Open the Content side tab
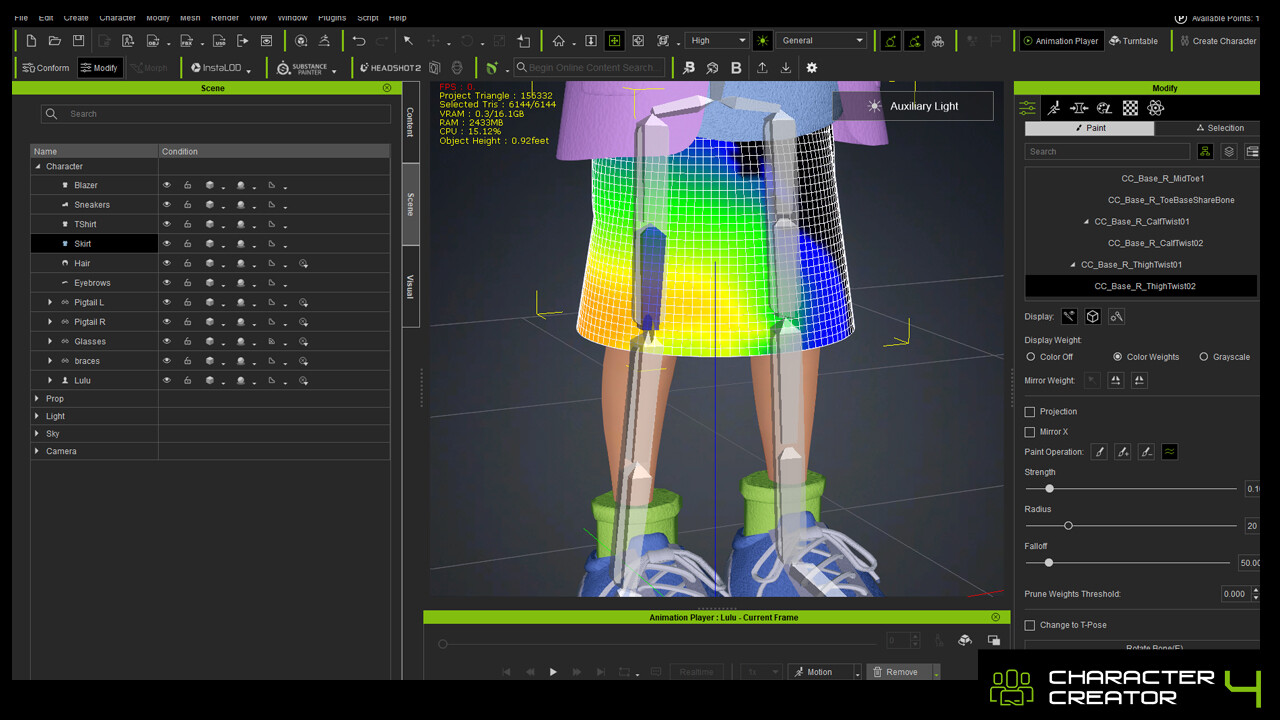This screenshot has height=720, width=1280. coord(410,122)
